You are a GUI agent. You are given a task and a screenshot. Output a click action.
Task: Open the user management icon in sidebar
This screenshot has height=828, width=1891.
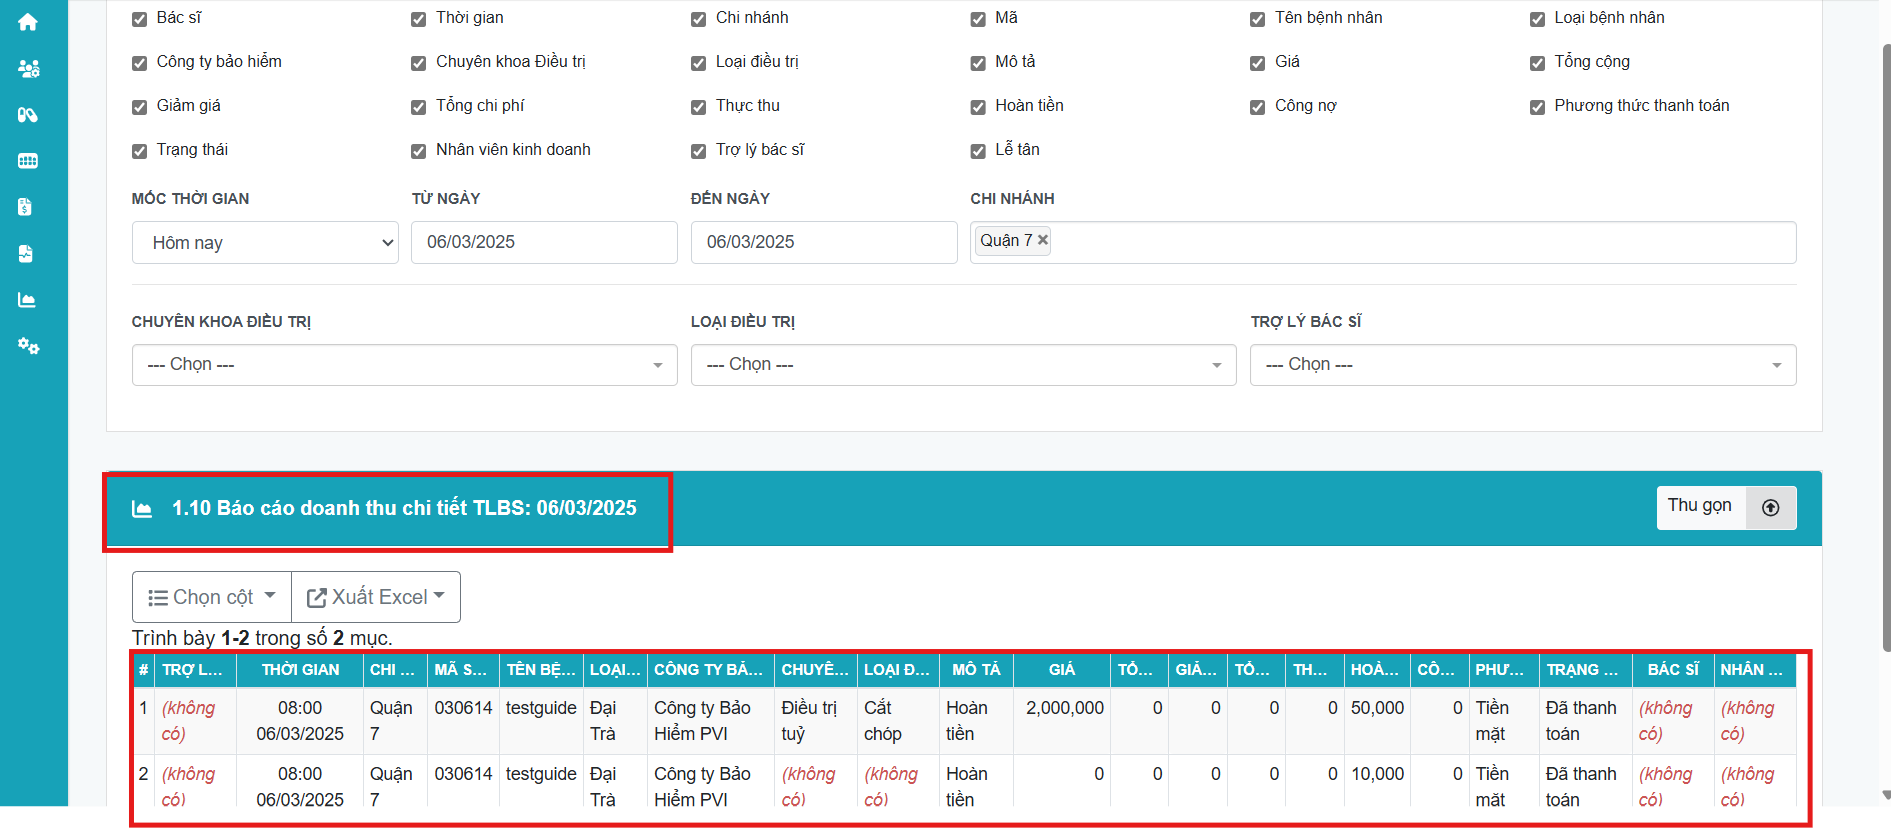pyautogui.click(x=28, y=69)
